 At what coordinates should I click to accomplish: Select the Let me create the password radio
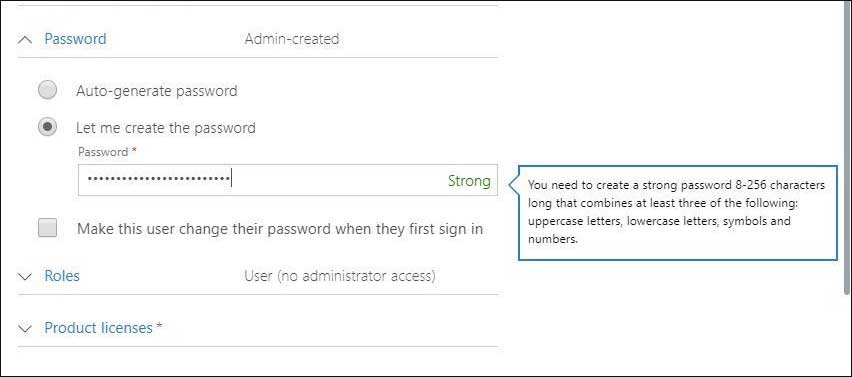point(48,127)
